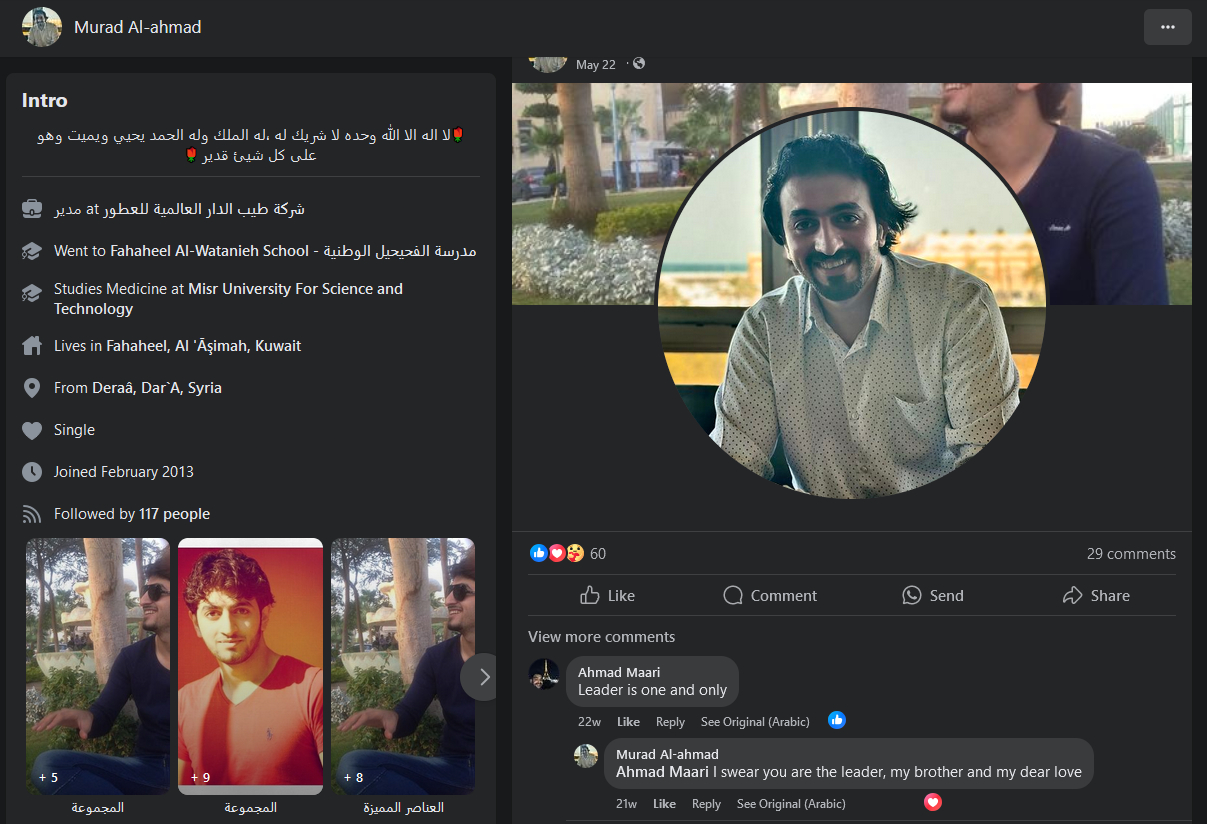Open Misr University For Science and Technology page

pos(228,299)
